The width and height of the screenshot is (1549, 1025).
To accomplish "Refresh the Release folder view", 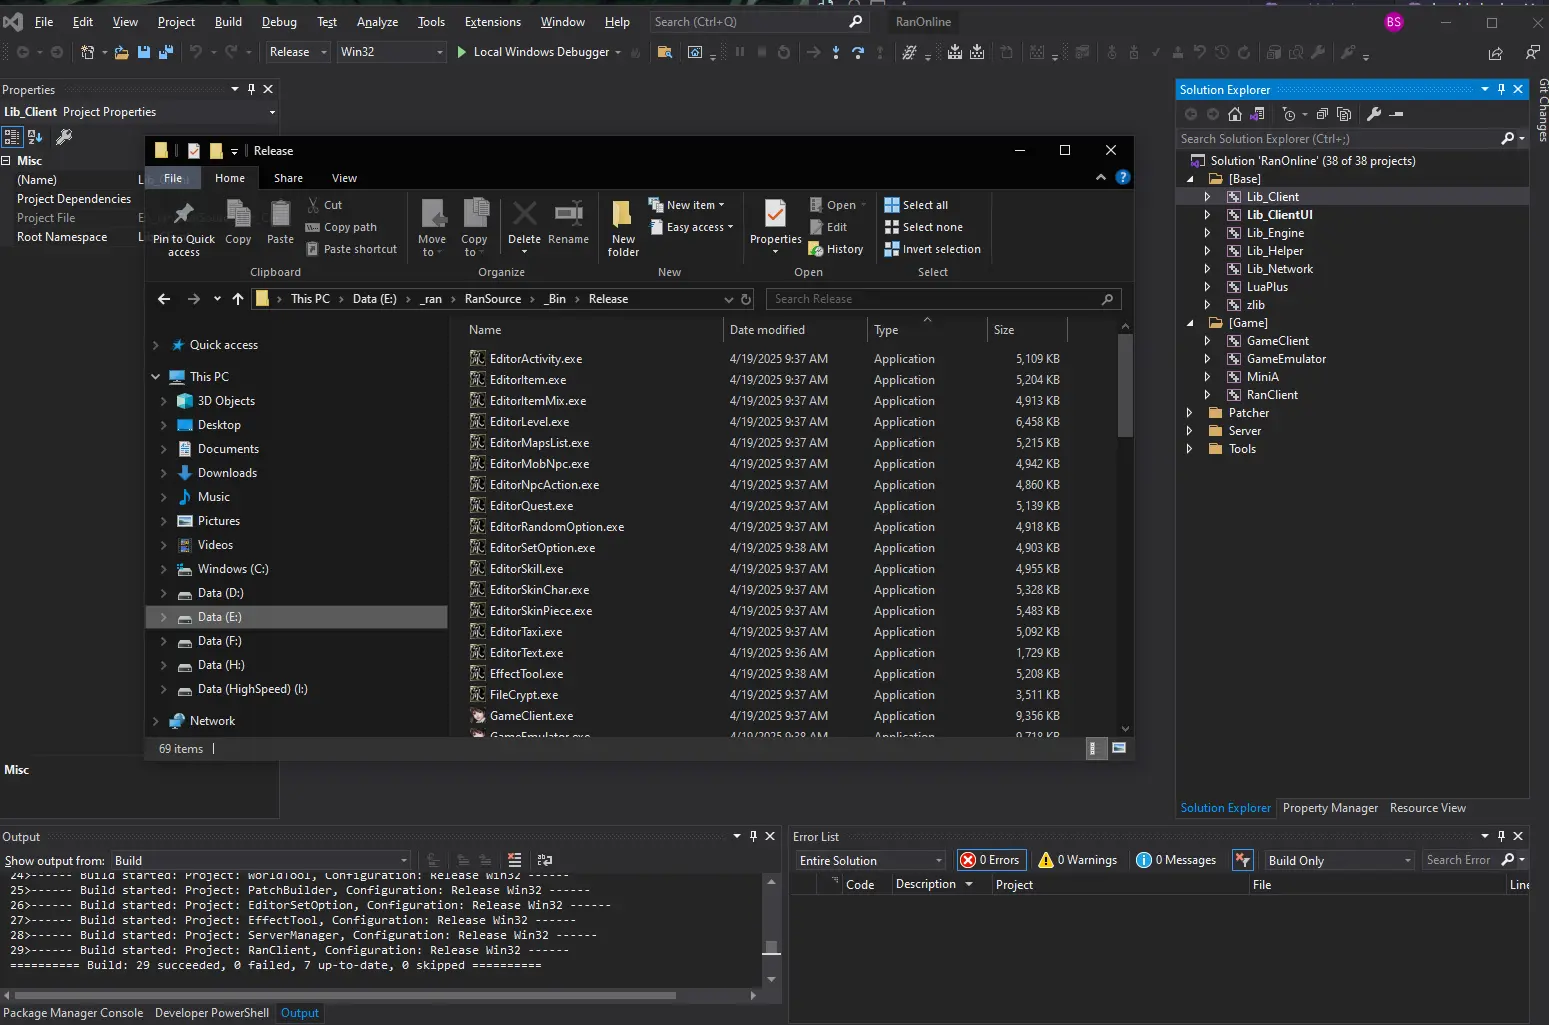I will point(746,299).
